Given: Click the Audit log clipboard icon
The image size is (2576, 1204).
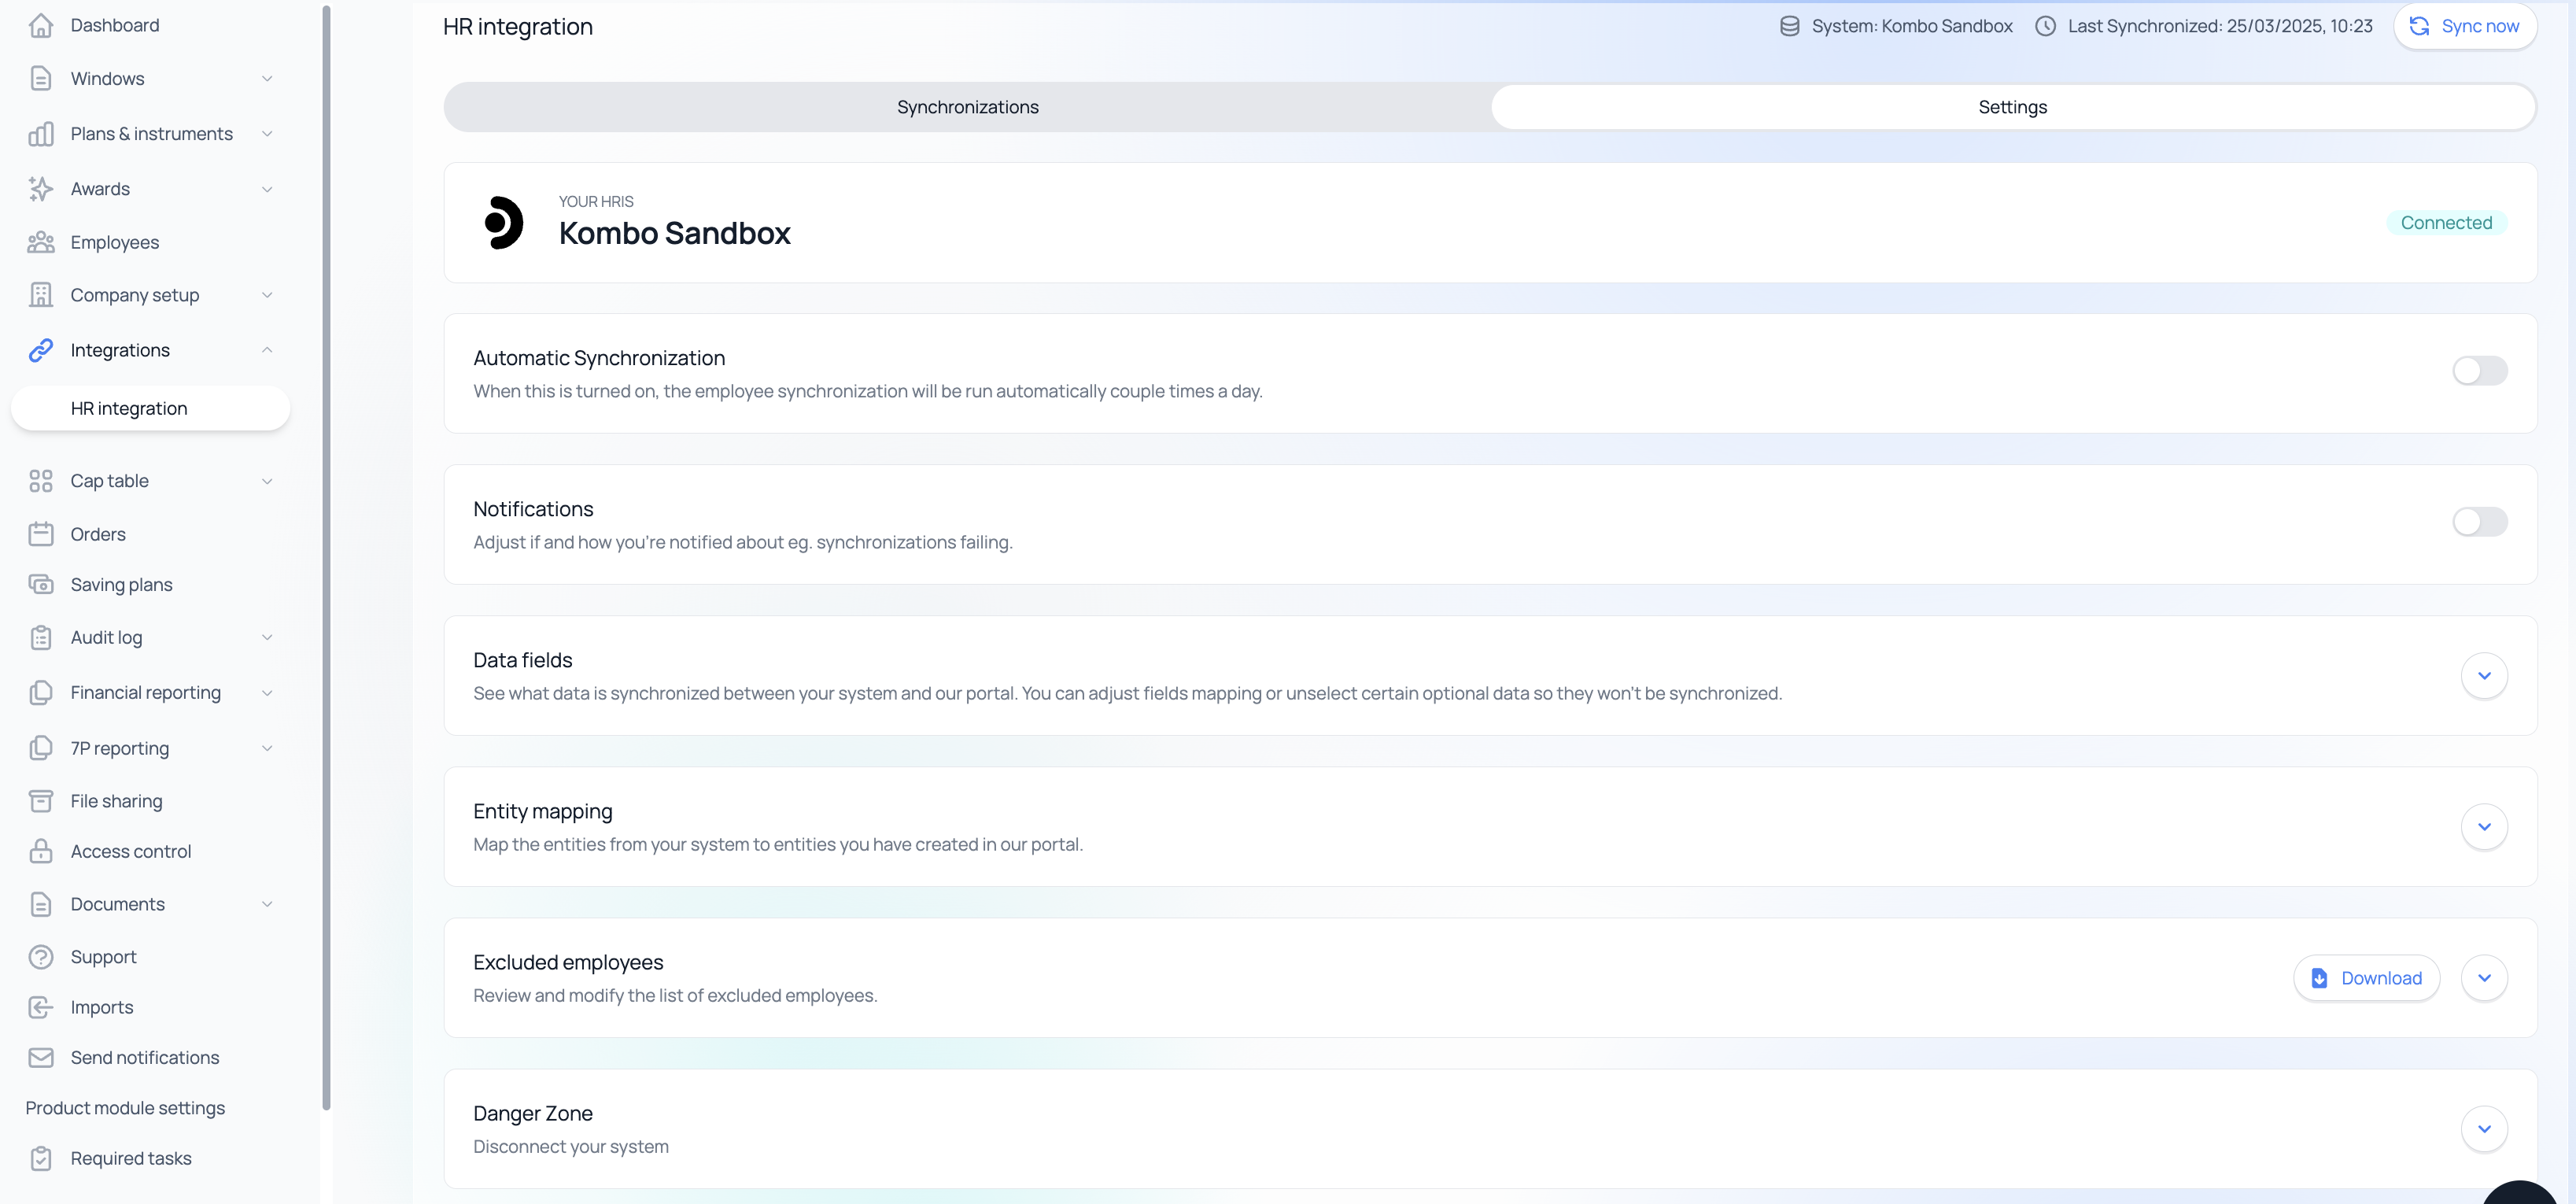Looking at the screenshot, I should [x=41, y=637].
